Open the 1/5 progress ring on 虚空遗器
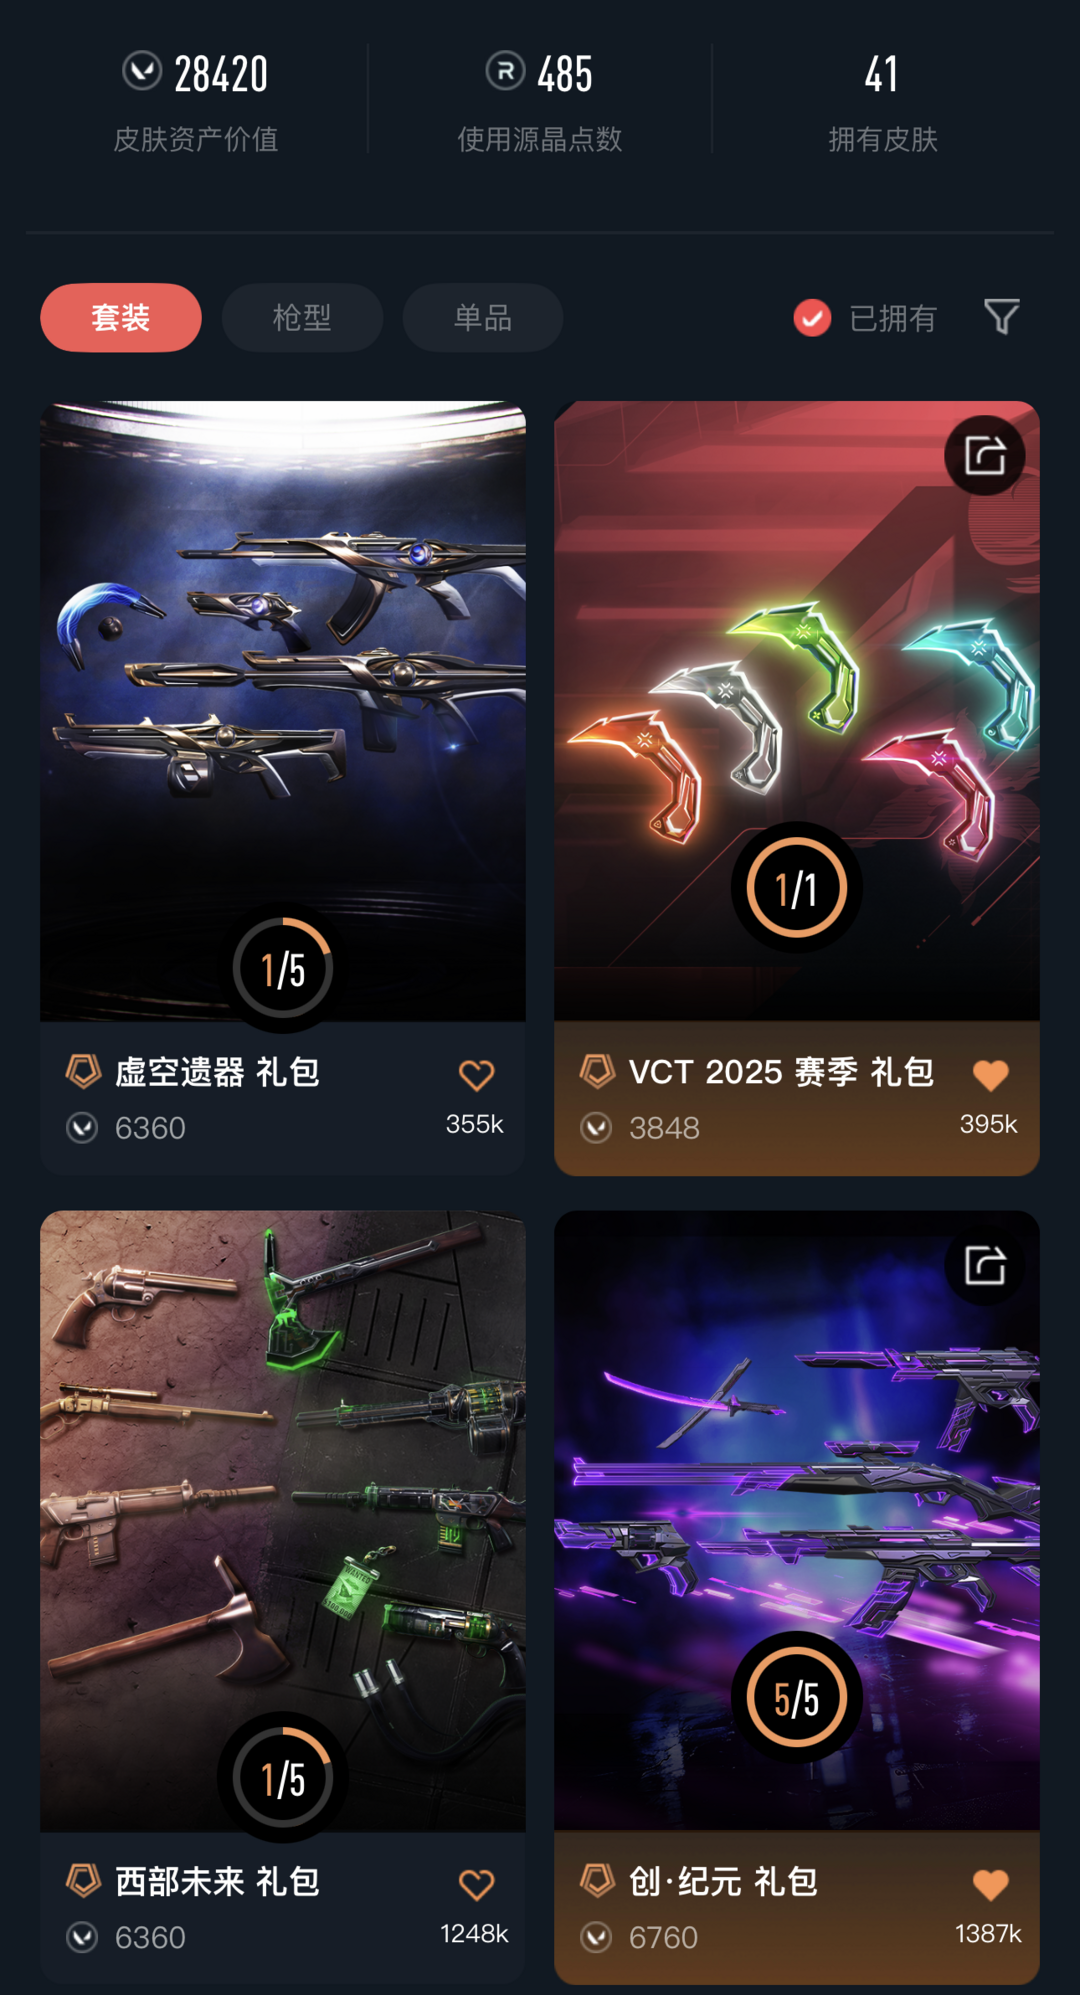Screen dimensions: 1080x1995 (283, 969)
